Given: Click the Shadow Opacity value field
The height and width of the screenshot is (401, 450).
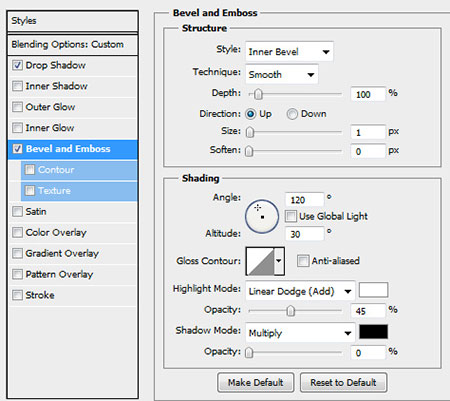Looking at the screenshot, I should pyautogui.click(x=368, y=353).
